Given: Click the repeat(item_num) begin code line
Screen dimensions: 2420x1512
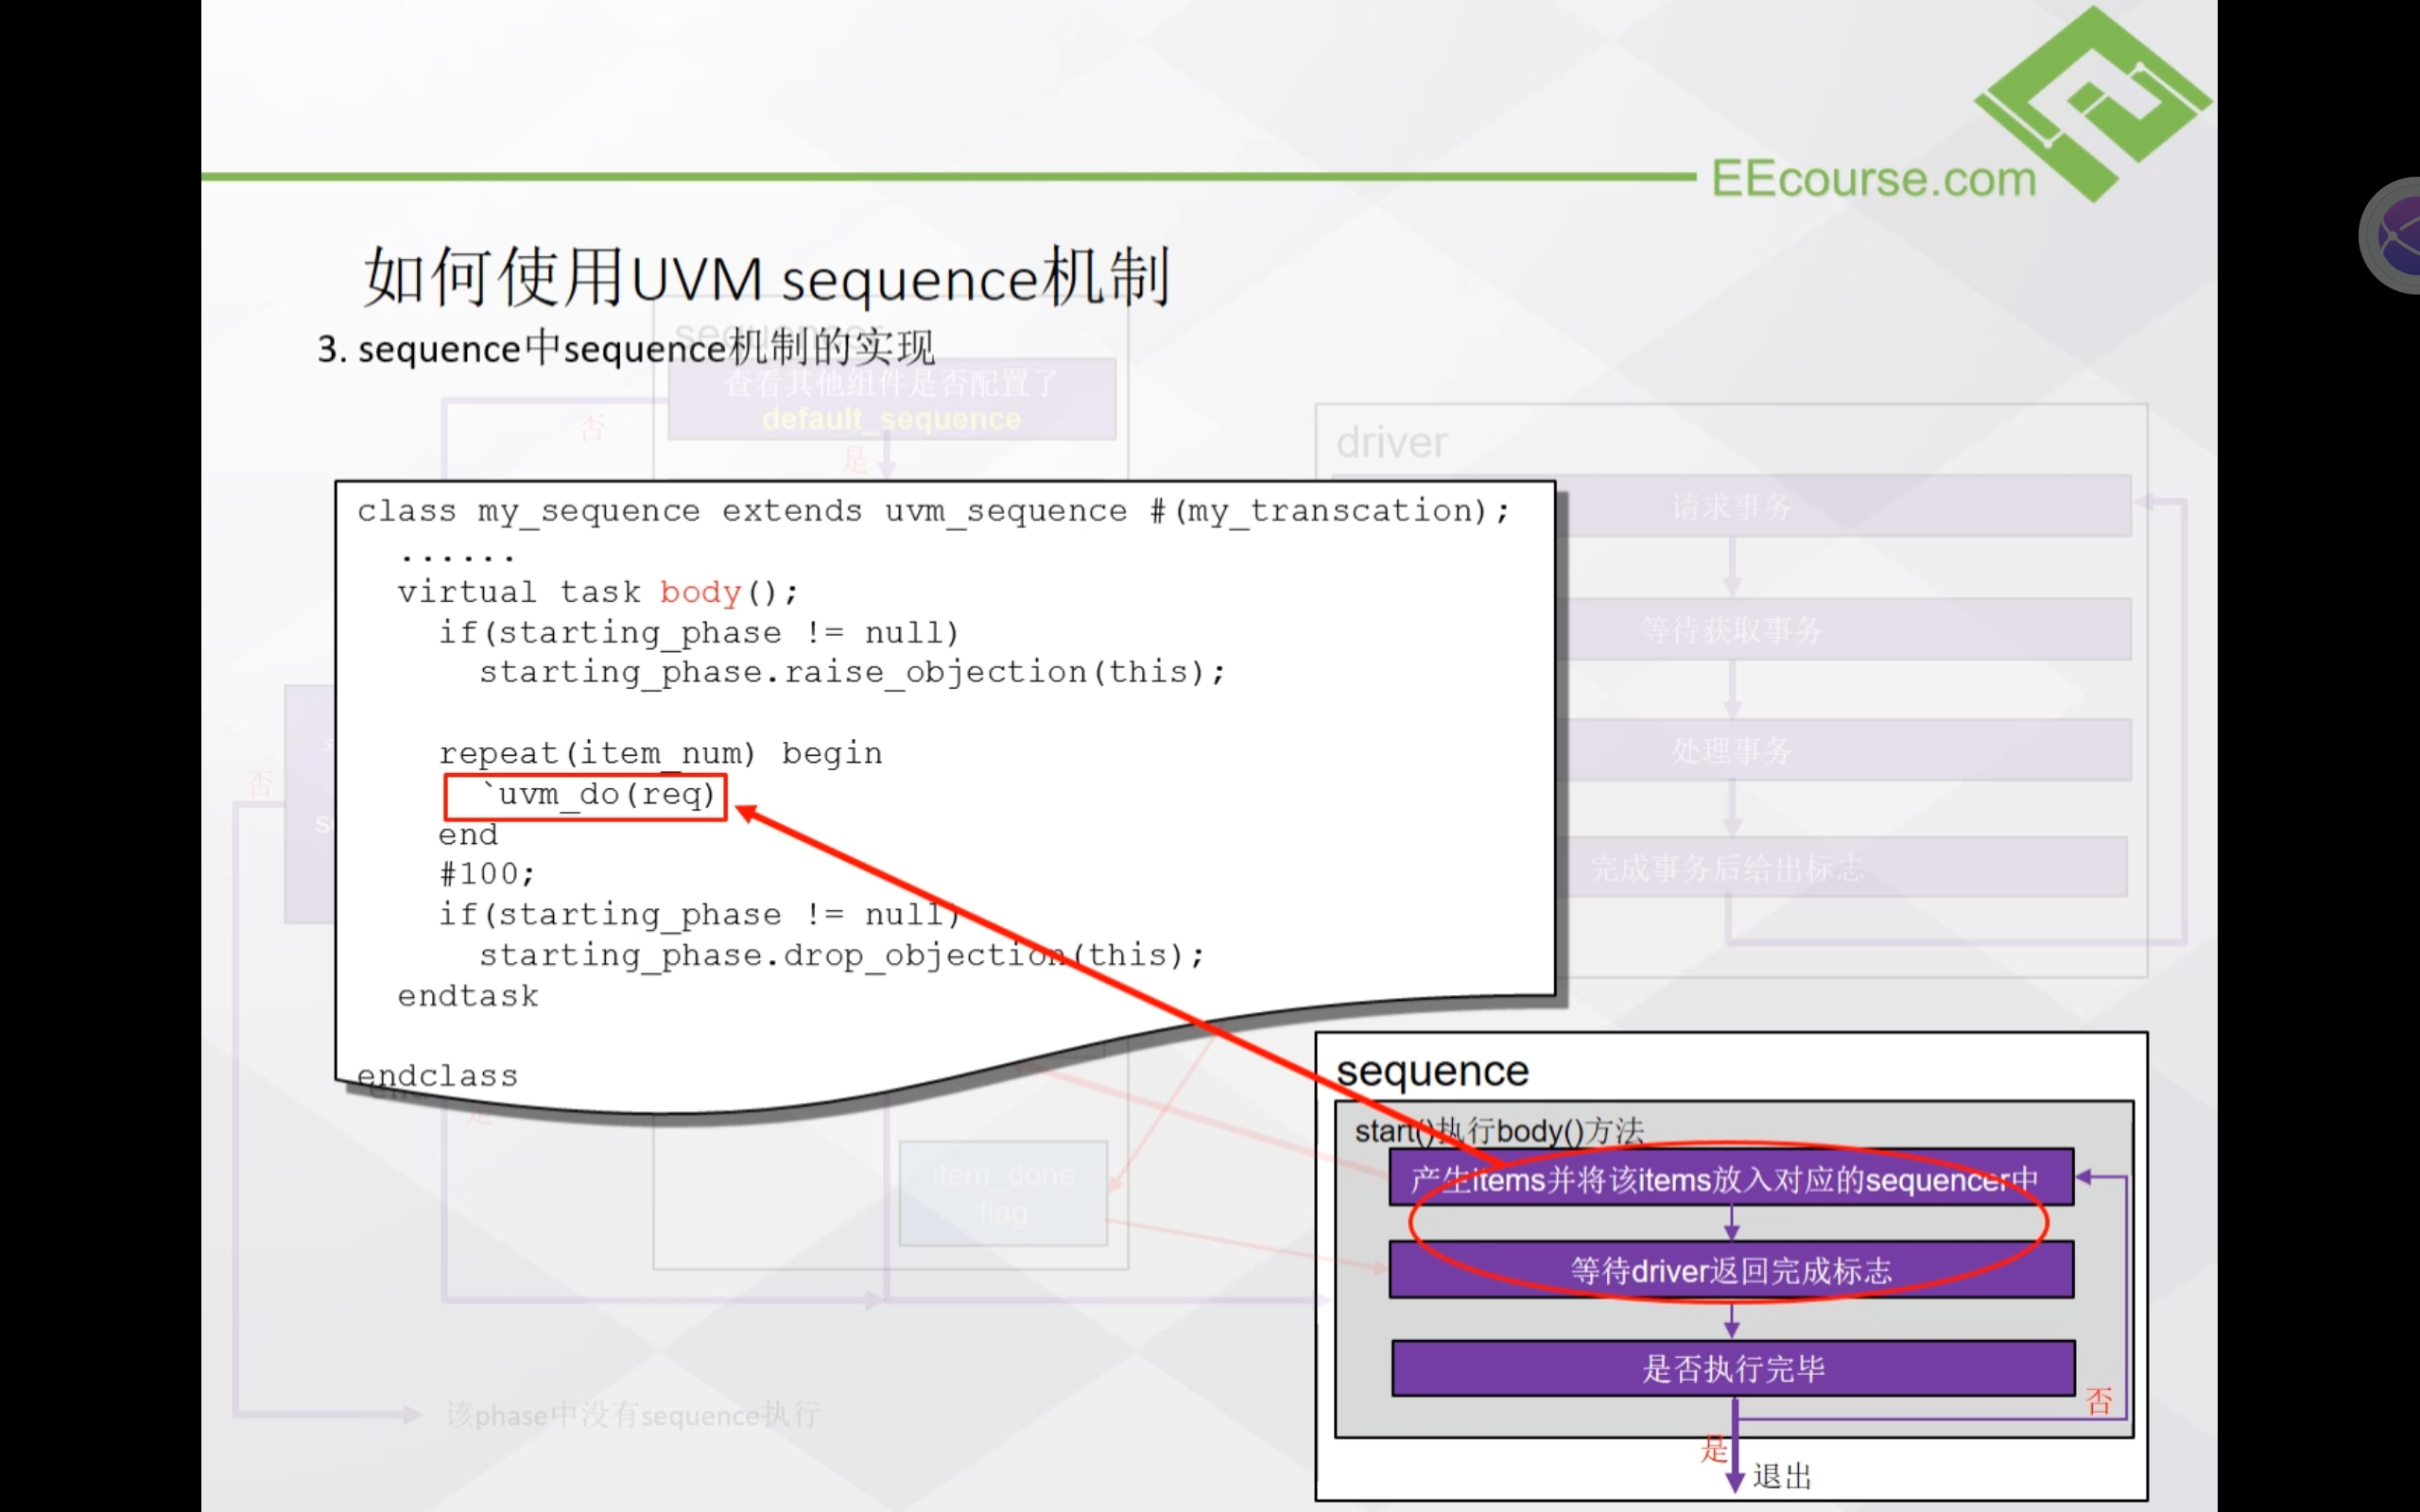Looking at the screenshot, I should tap(660, 753).
